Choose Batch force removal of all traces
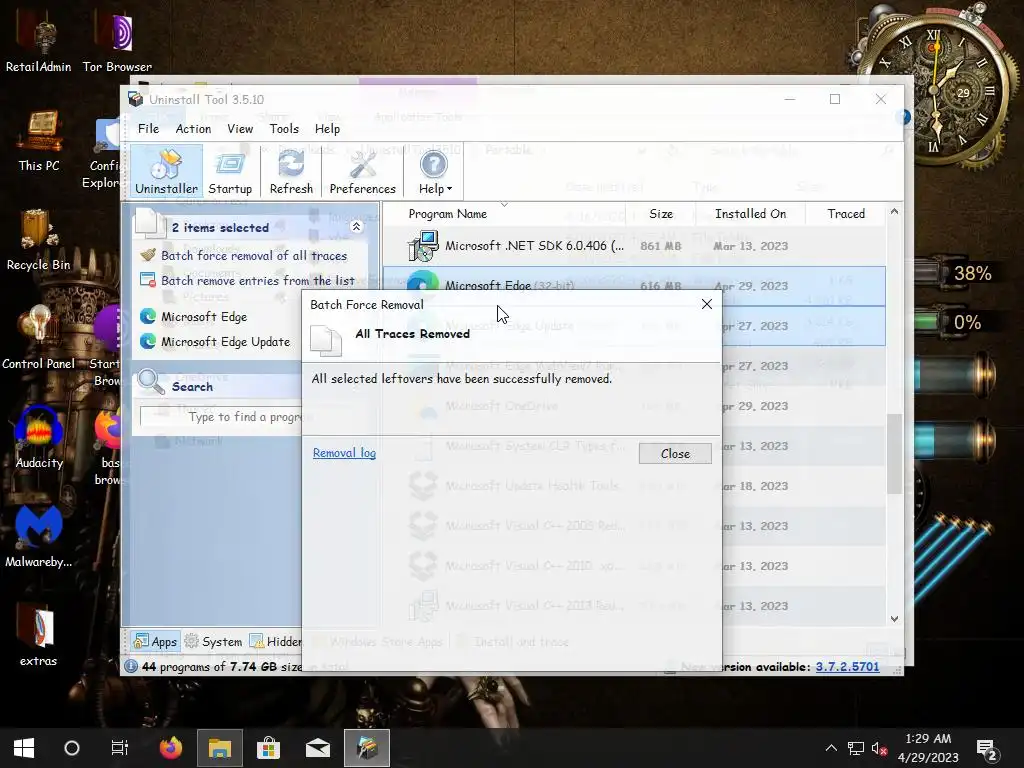Viewport: 1024px width, 768px height. 254,255
